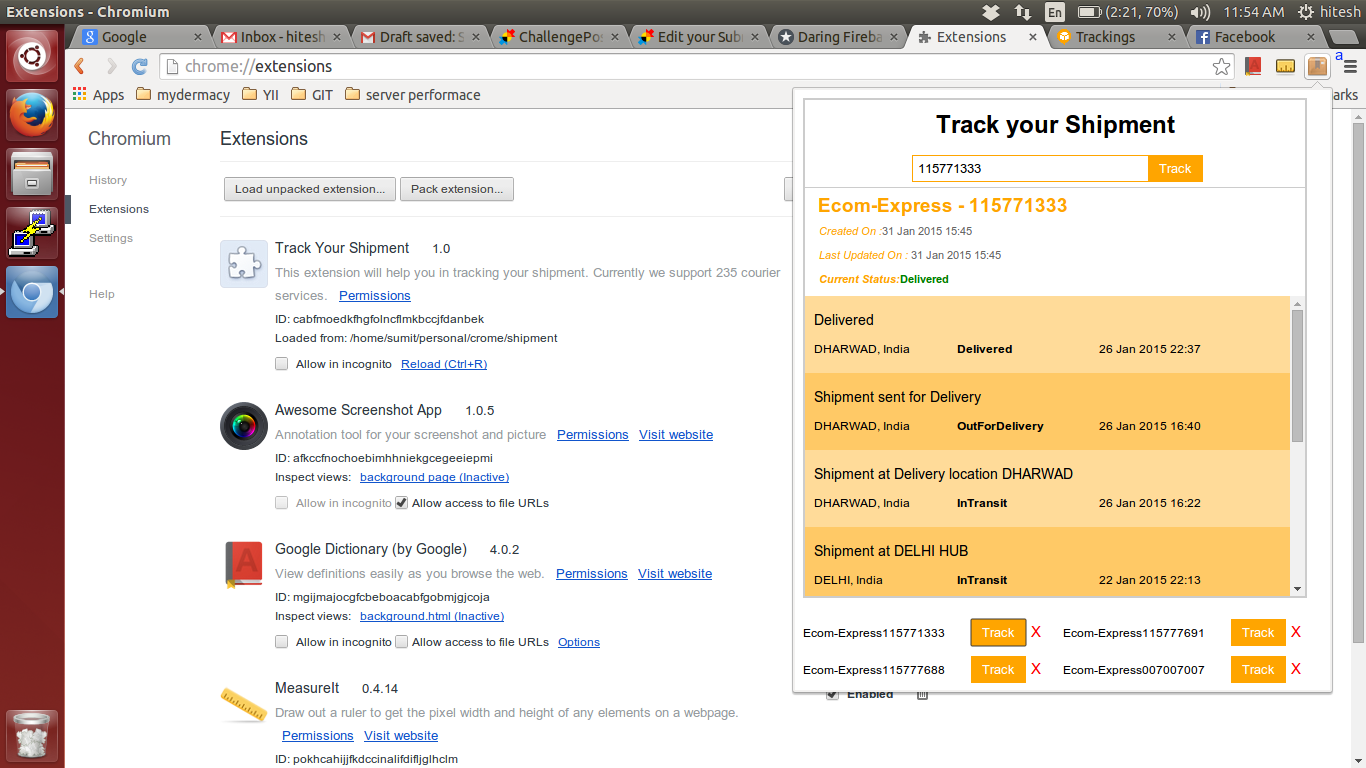Screen dimensions: 1366x768
Task: Remove Ecom-Express007007007 with red X
Action: [x=1296, y=669]
